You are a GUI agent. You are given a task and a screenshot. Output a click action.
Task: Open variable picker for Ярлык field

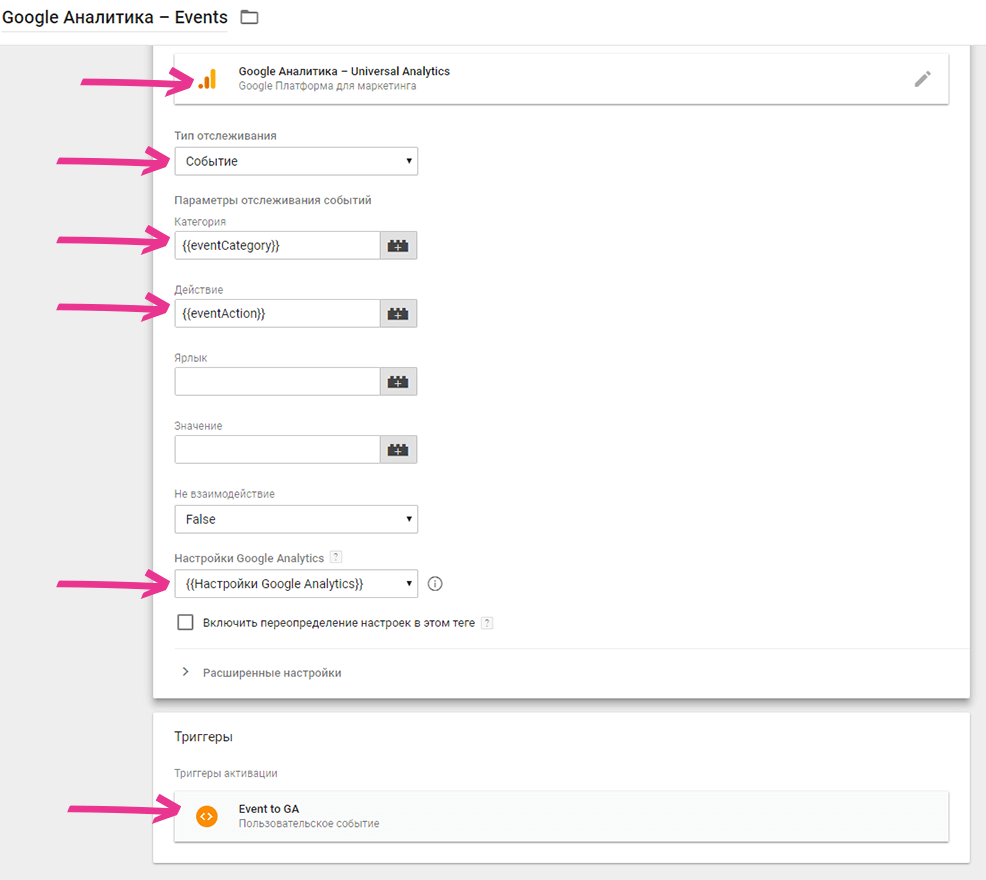398,381
